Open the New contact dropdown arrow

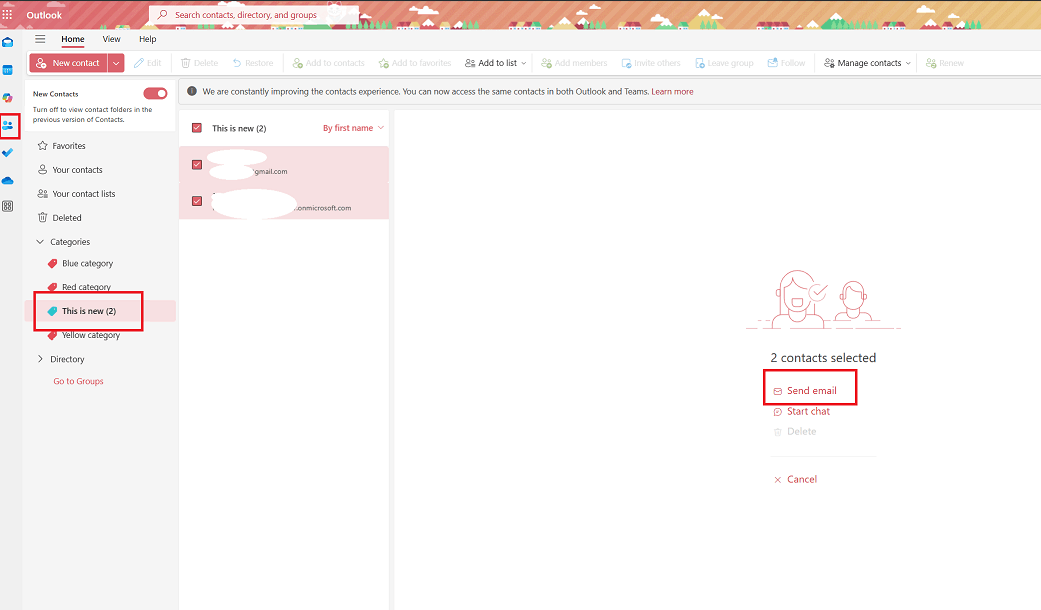click(x=116, y=63)
